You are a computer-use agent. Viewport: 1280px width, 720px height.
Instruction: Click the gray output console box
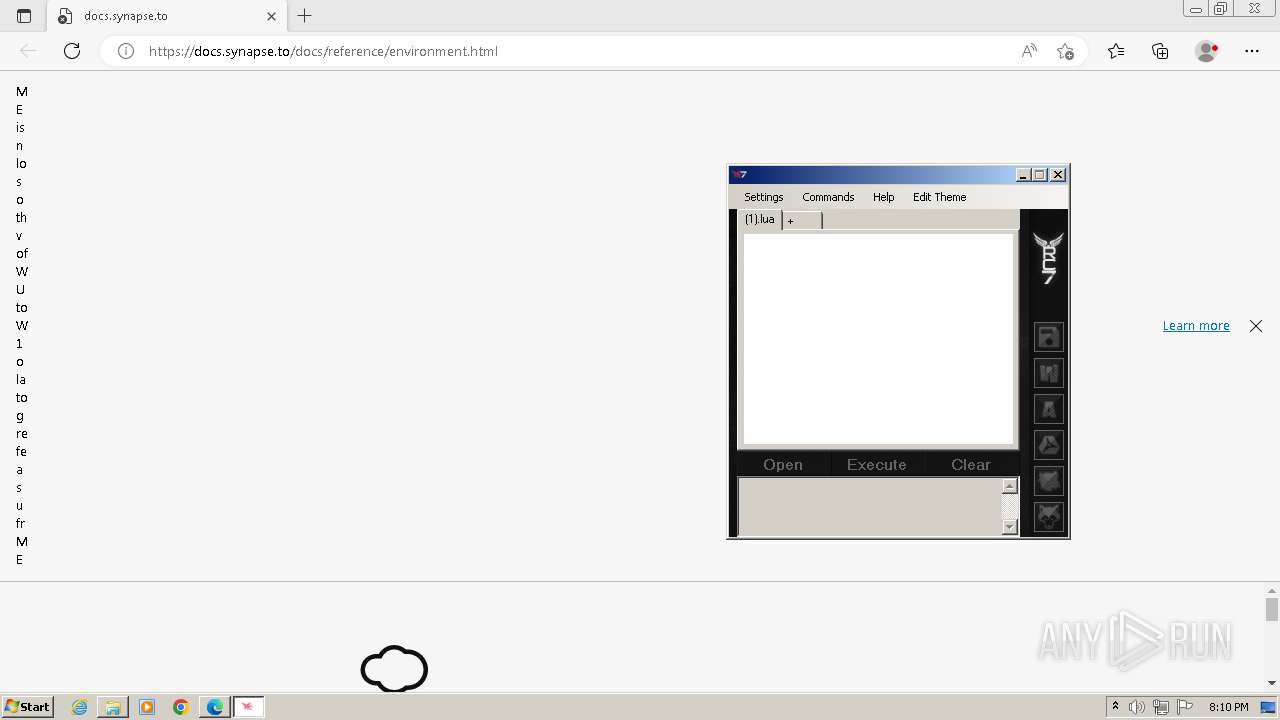pos(870,506)
